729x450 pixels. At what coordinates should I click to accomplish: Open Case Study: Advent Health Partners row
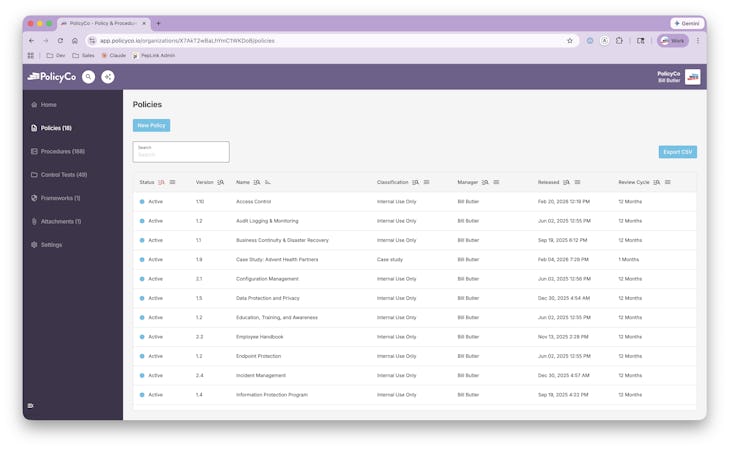[x=414, y=259]
